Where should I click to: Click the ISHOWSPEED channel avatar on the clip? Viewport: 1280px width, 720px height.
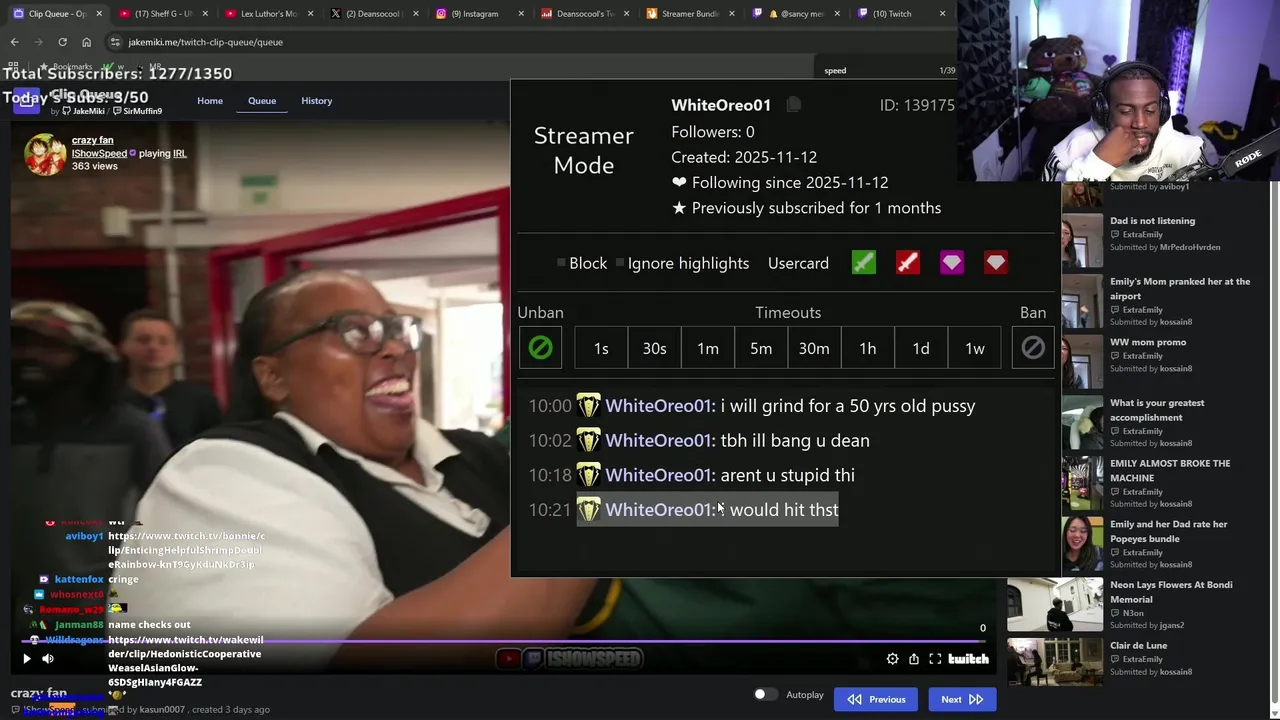coord(45,154)
